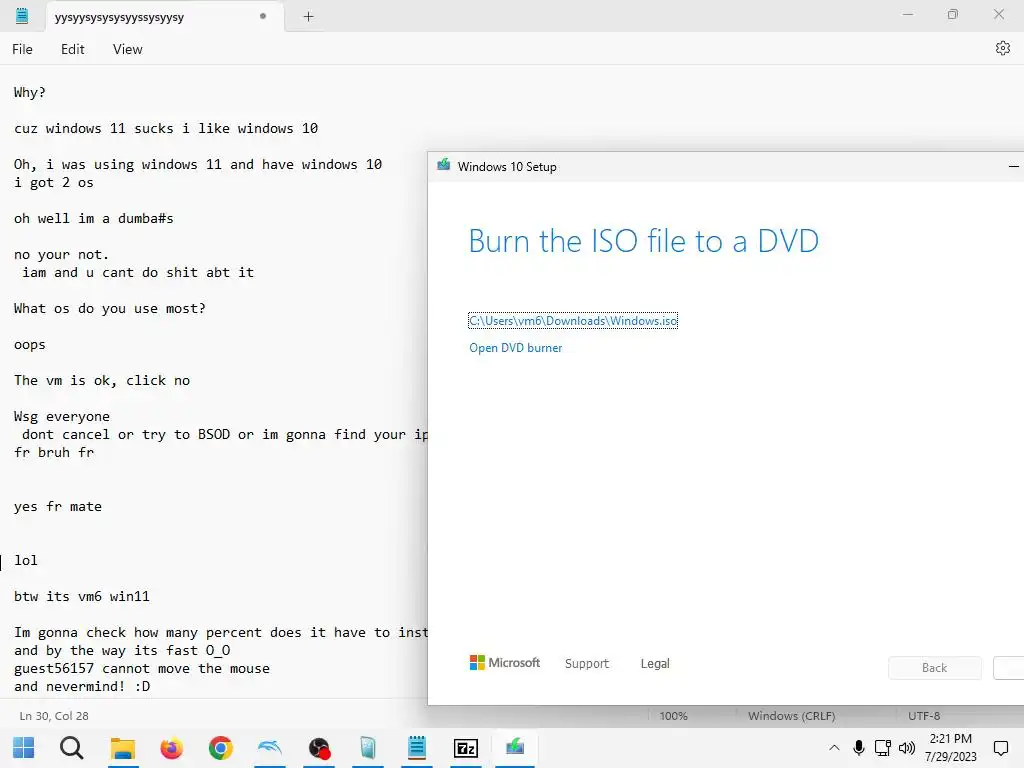Viewport: 1024px width, 768px height.
Task: Click the line "btw its vm6 win11"
Action: 82,596
